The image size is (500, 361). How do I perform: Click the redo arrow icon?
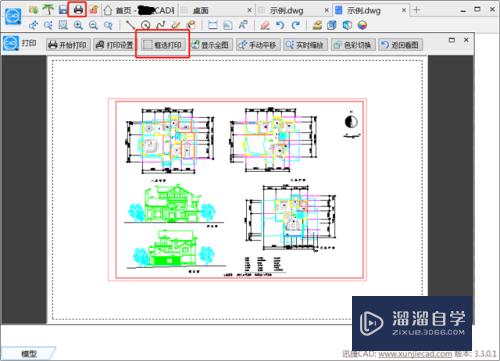click(x=295, y=25)
